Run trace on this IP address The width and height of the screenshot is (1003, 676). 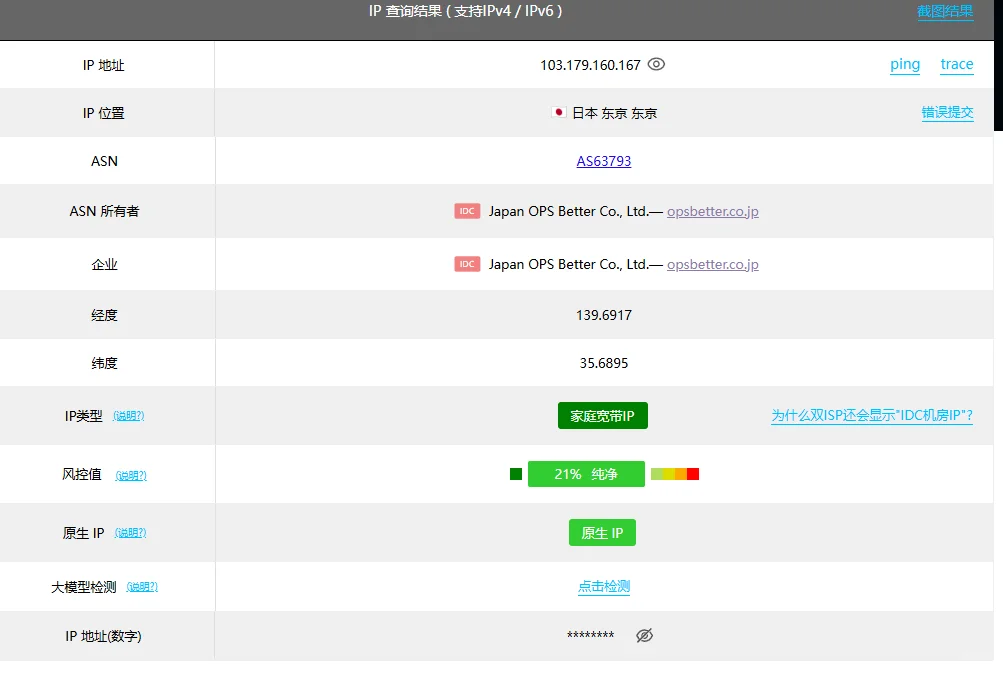[x=956, y=64]
